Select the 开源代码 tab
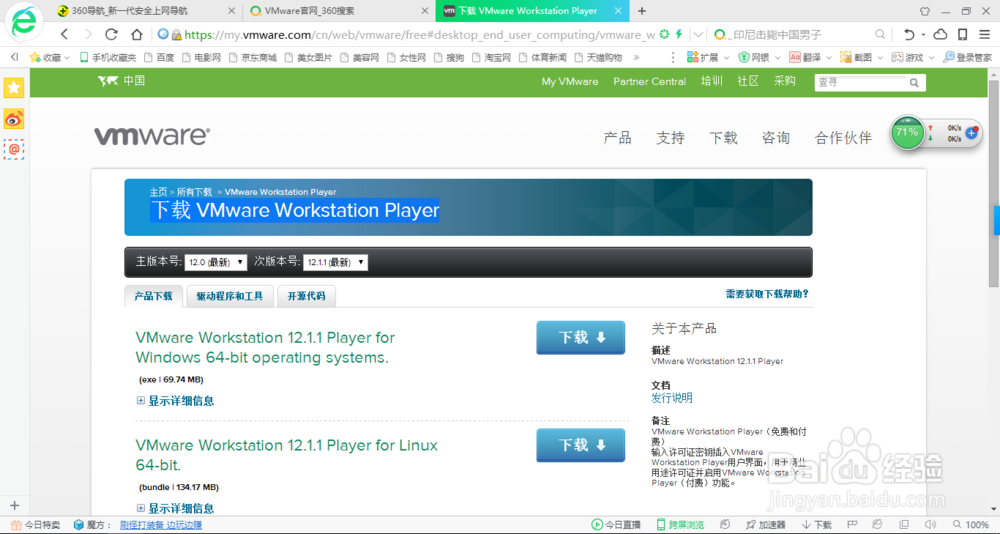The height and width of the screenshot is (534, 1000). (306, 296)
